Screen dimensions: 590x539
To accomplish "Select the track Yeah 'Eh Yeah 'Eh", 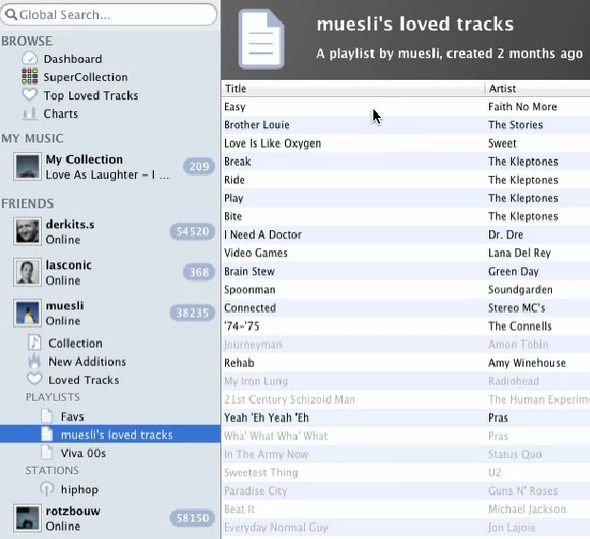I will point(266,418).
